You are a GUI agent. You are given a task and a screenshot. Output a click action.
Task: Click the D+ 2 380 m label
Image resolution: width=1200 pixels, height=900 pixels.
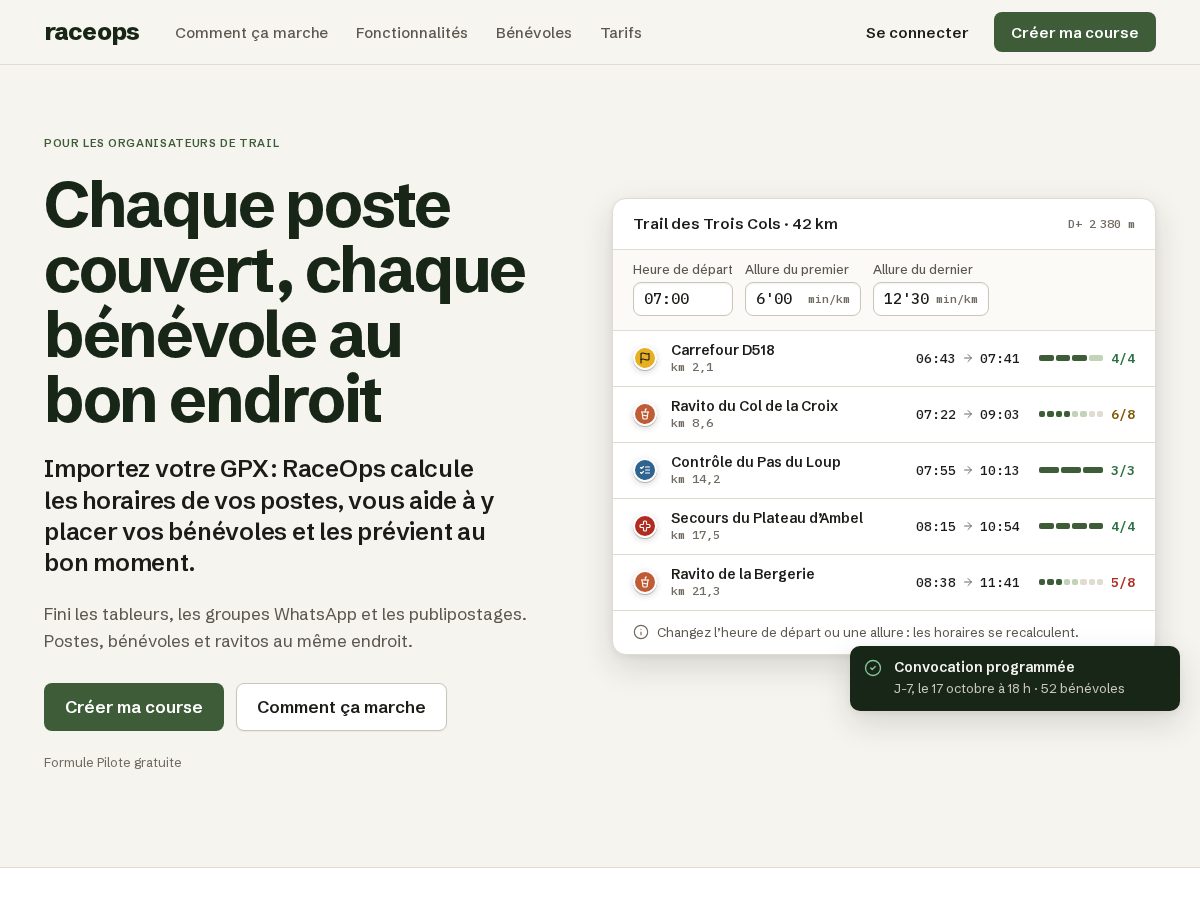pos(1101,224)
